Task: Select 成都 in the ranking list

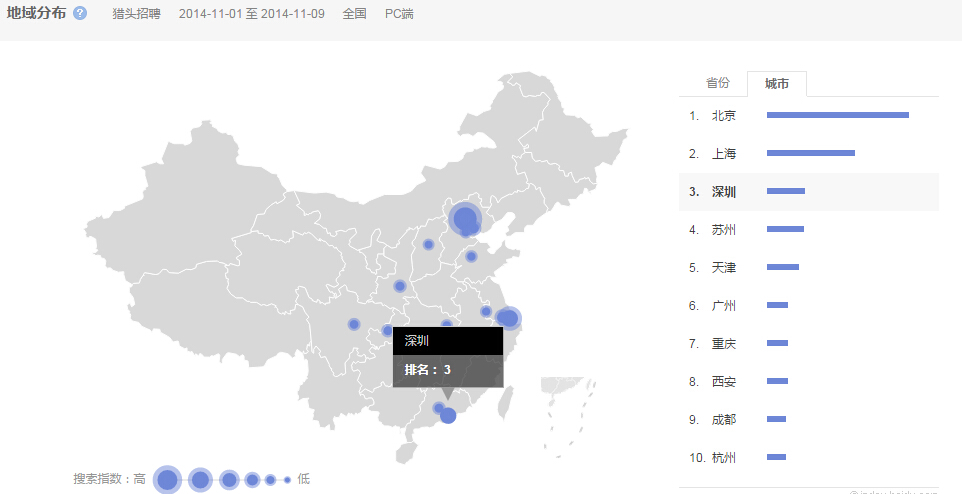Action: (724, 420)
